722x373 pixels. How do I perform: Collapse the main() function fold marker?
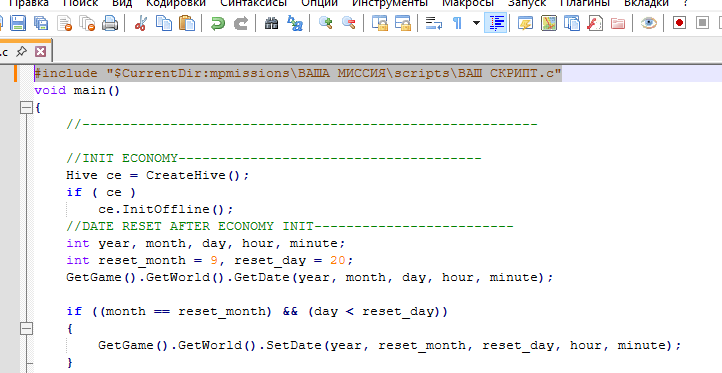26,108
